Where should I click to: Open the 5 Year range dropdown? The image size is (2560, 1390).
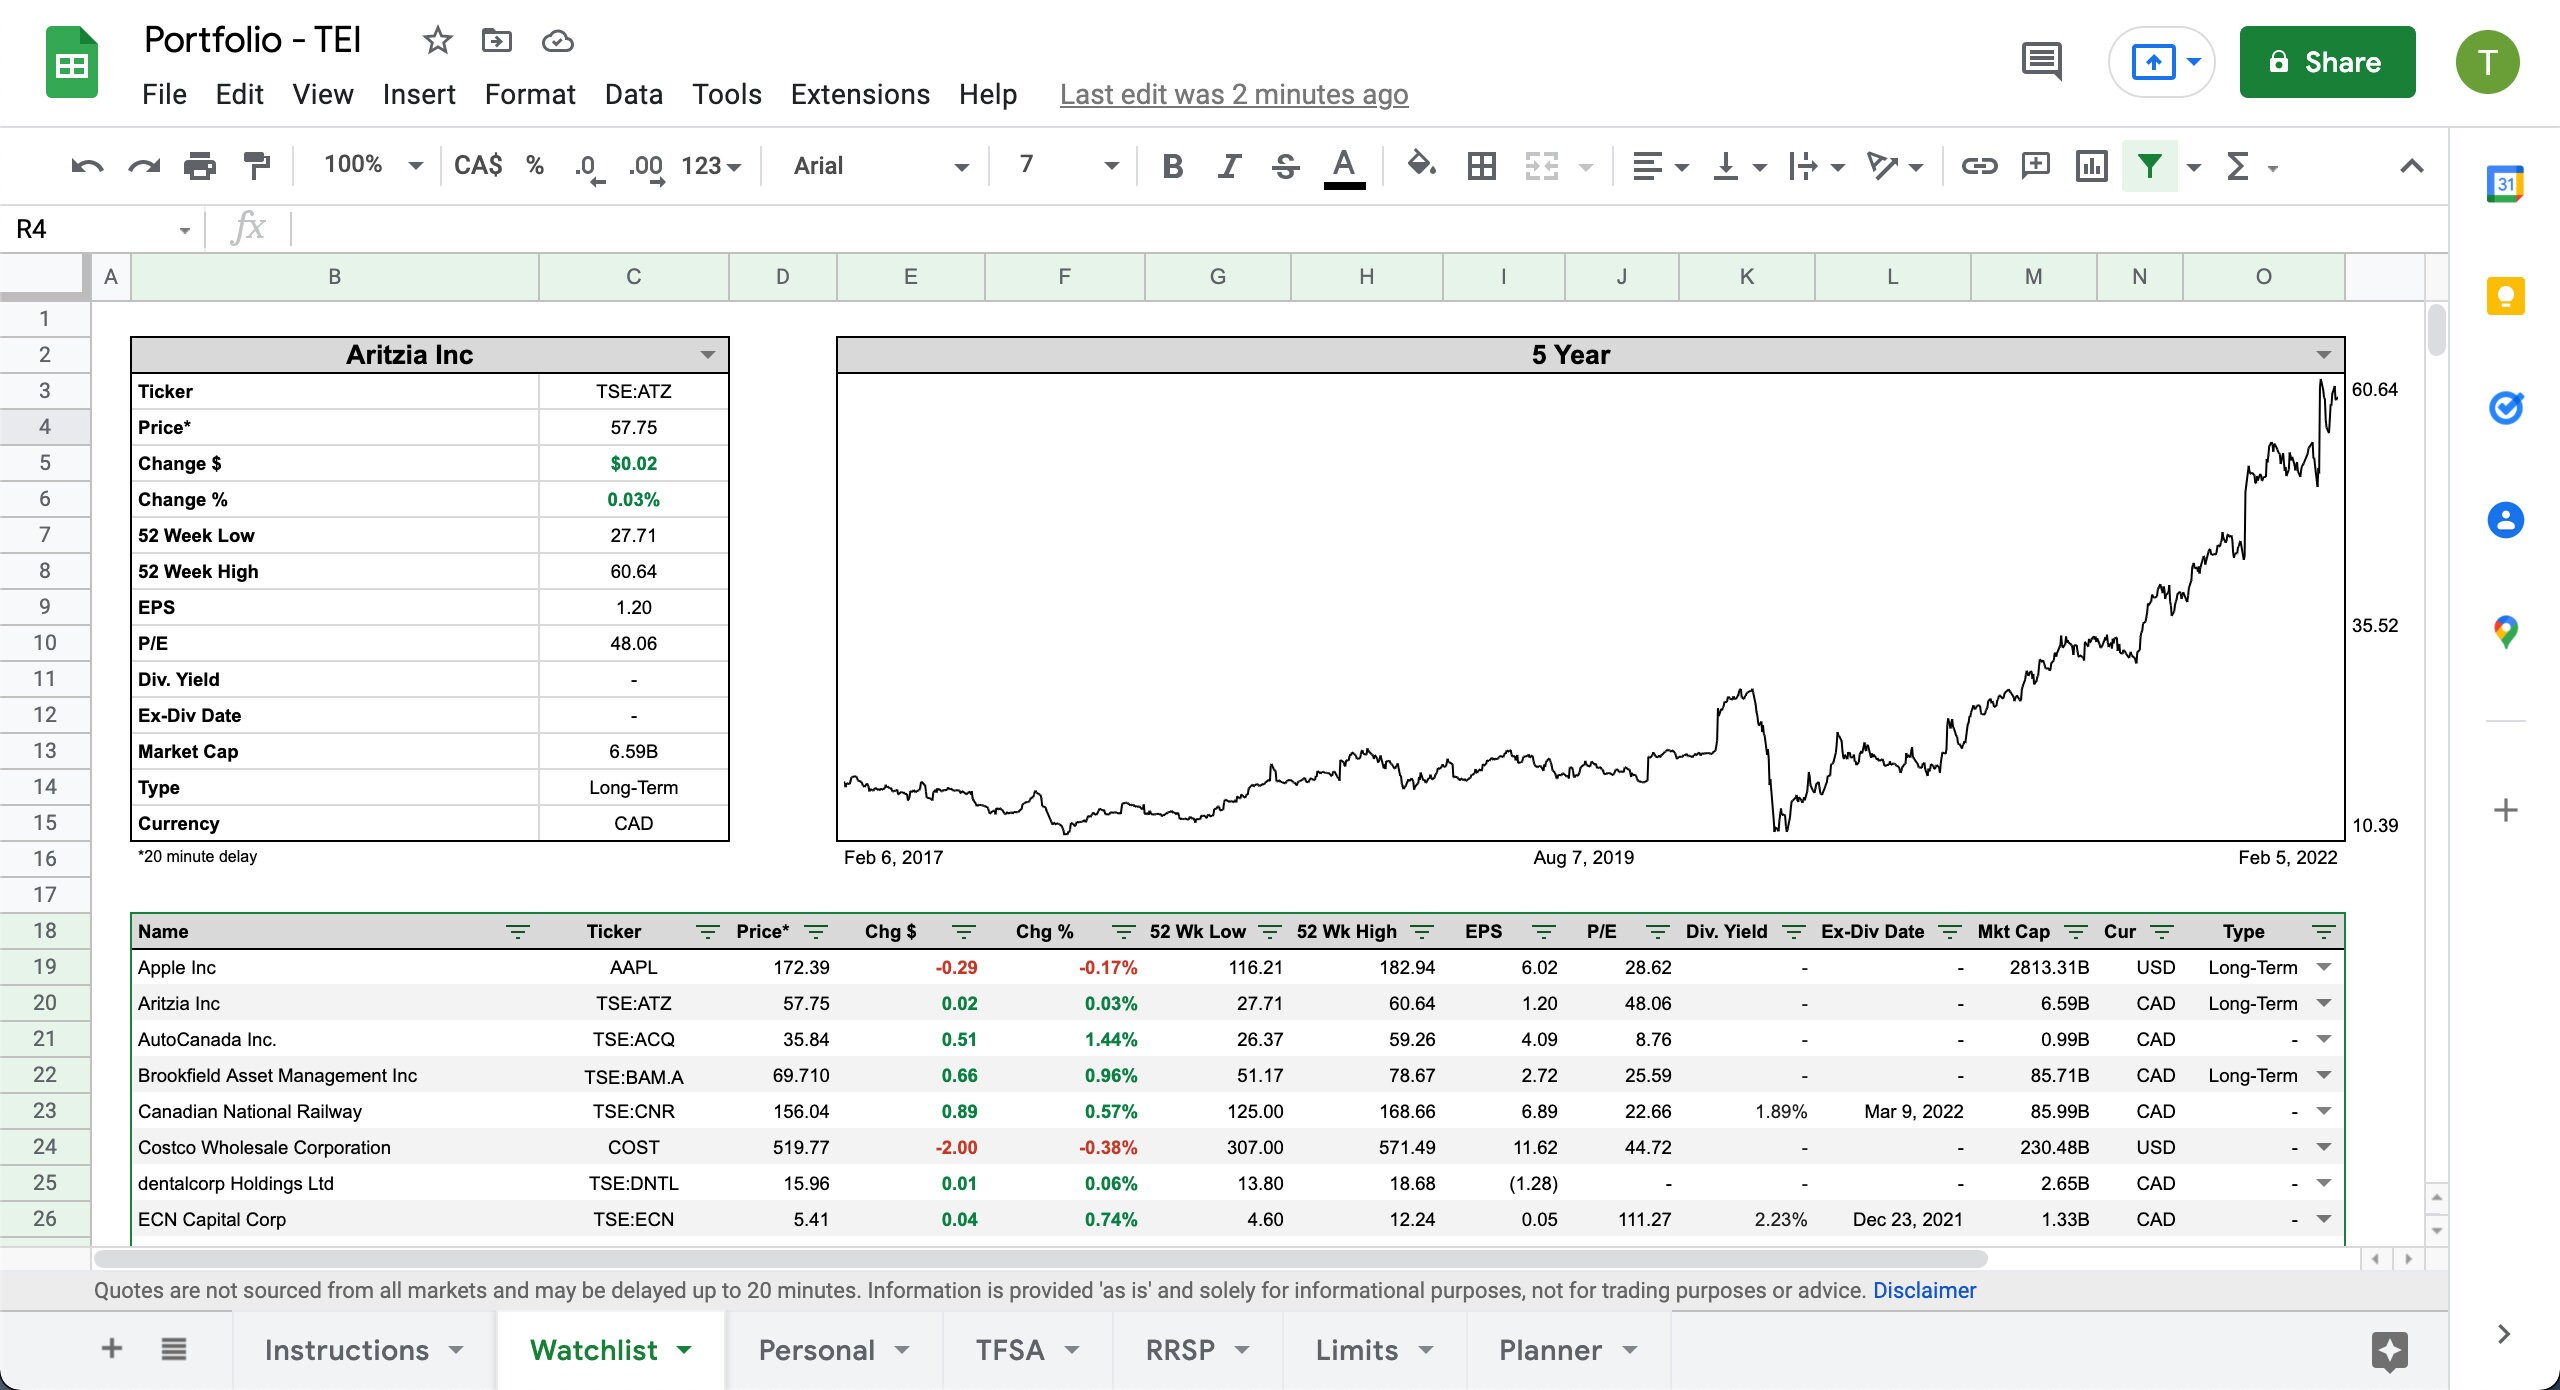pyautogui.click(x=2323, y=355)
